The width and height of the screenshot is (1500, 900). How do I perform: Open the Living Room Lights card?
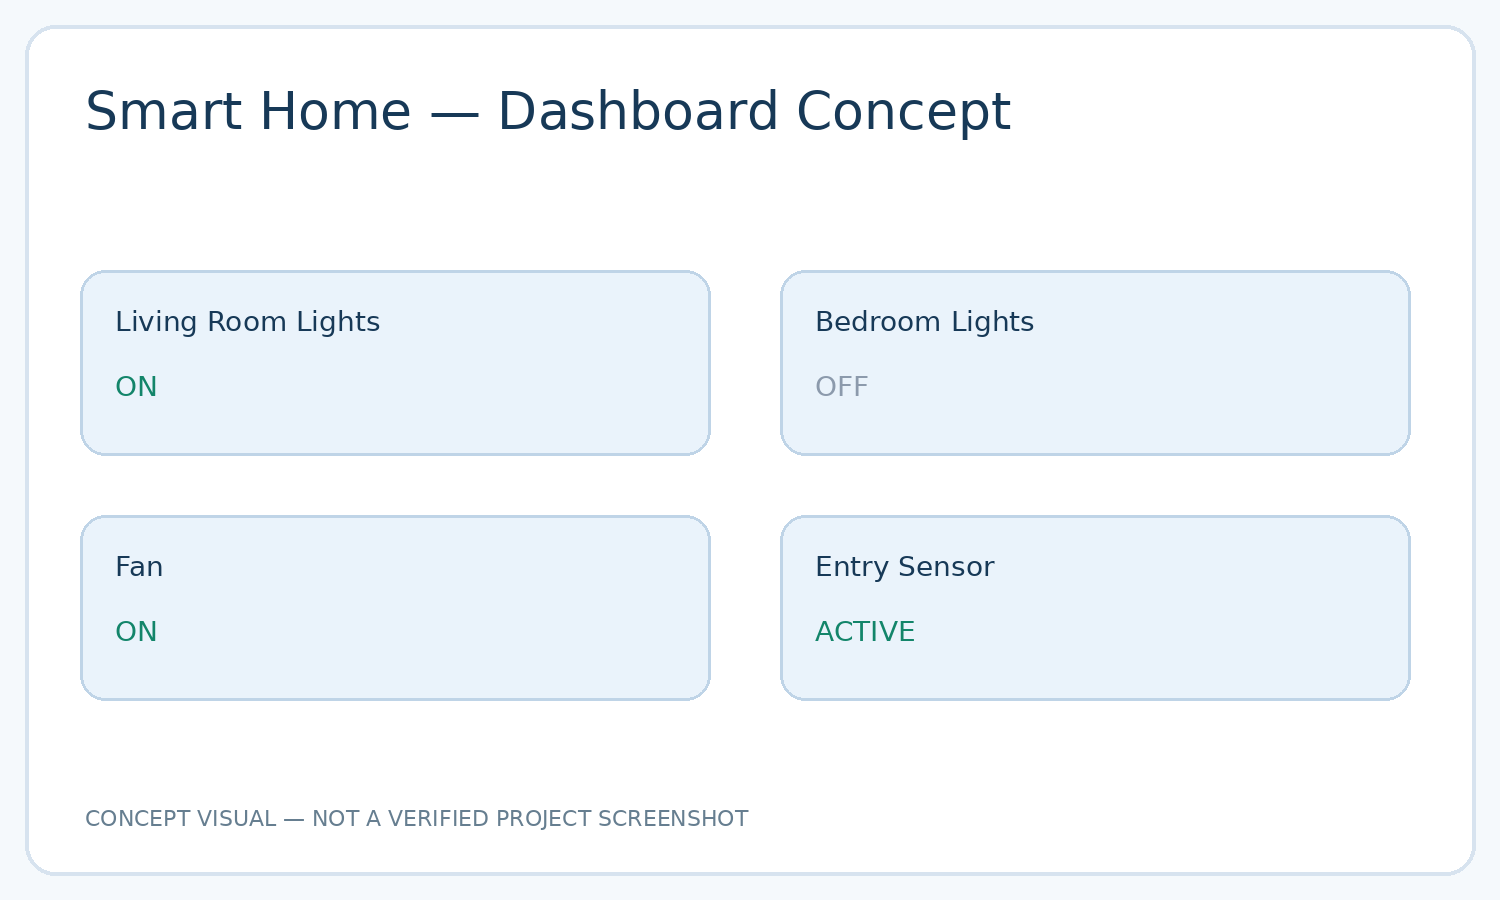point(395,363)
